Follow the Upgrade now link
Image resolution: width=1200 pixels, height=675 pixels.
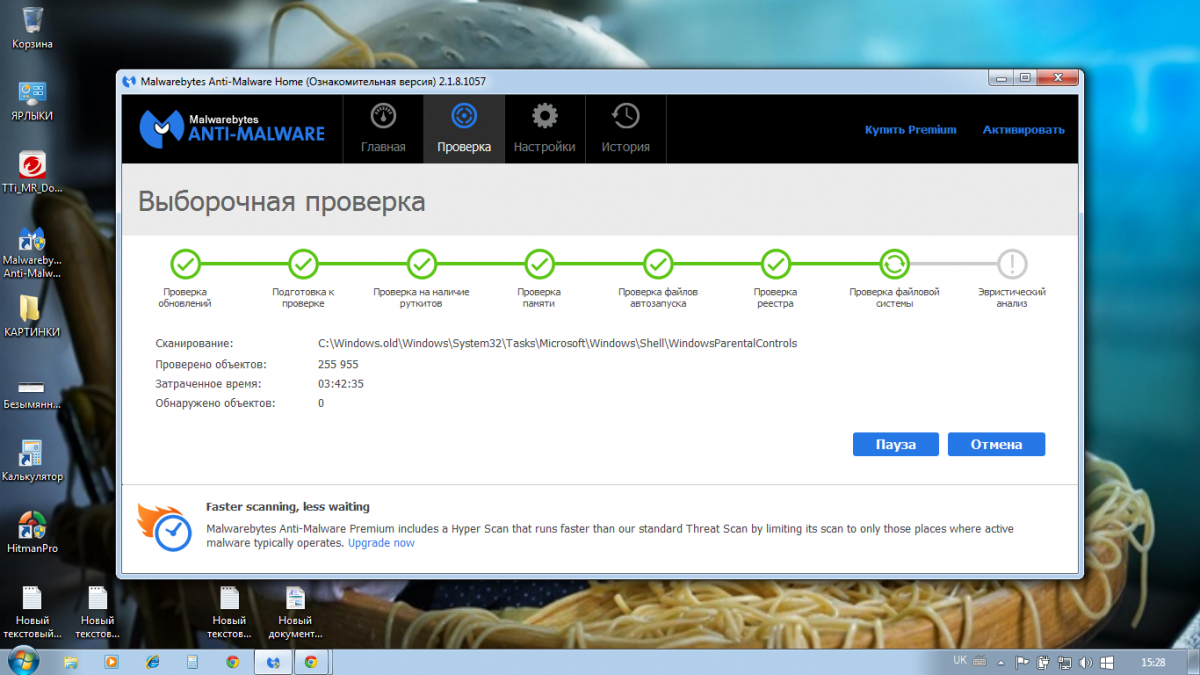(x=381, y=543)
